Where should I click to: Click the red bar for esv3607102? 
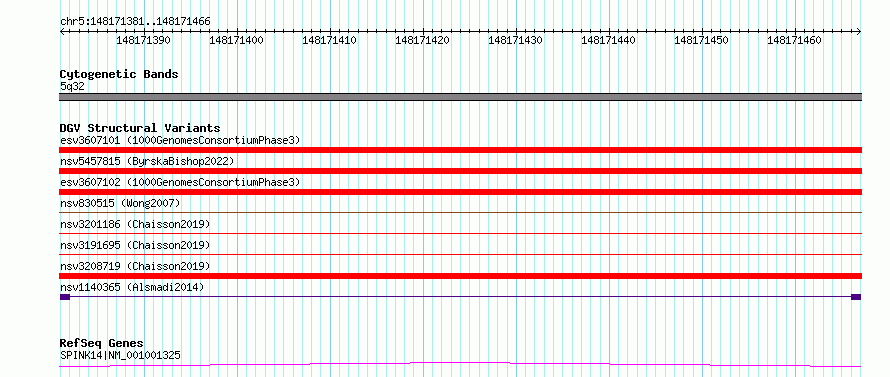click(460, 192)
